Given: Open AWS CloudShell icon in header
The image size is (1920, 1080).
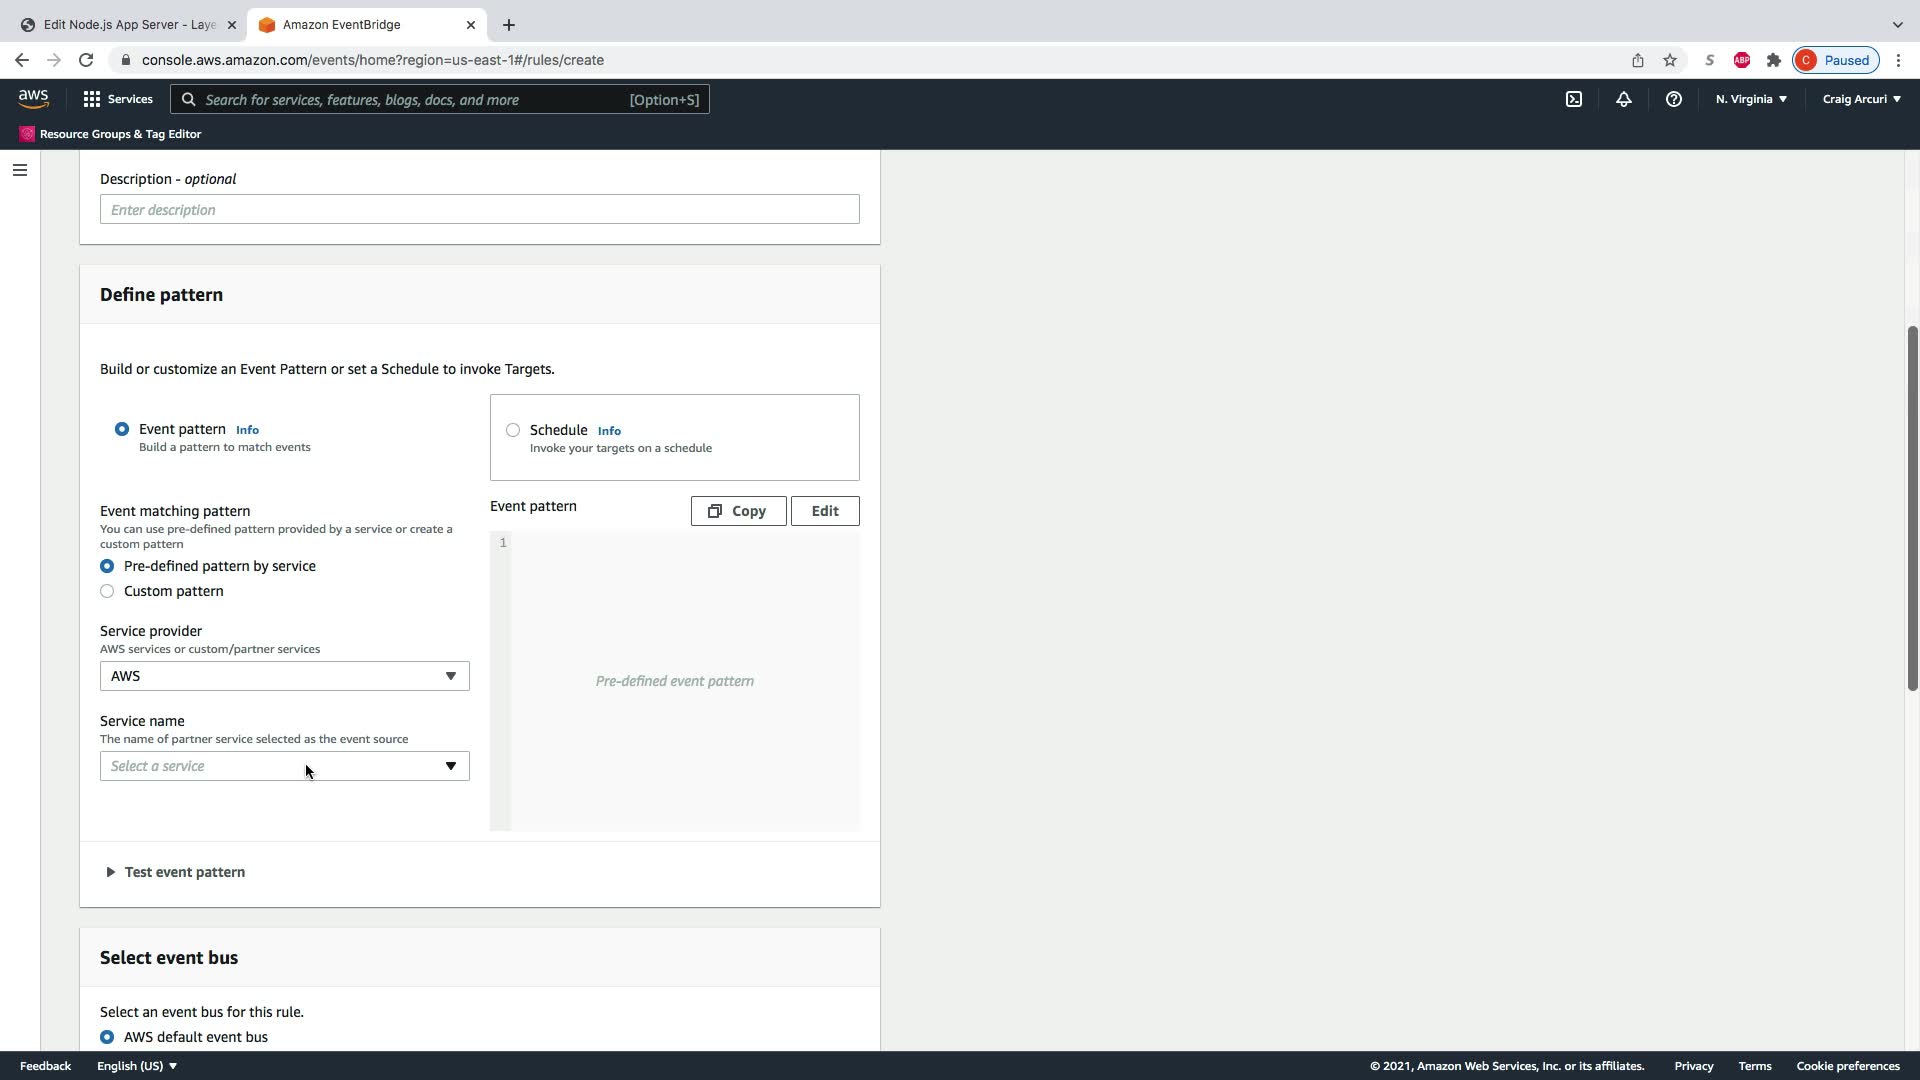Looking at the screenshot, I should [1574, 99].
